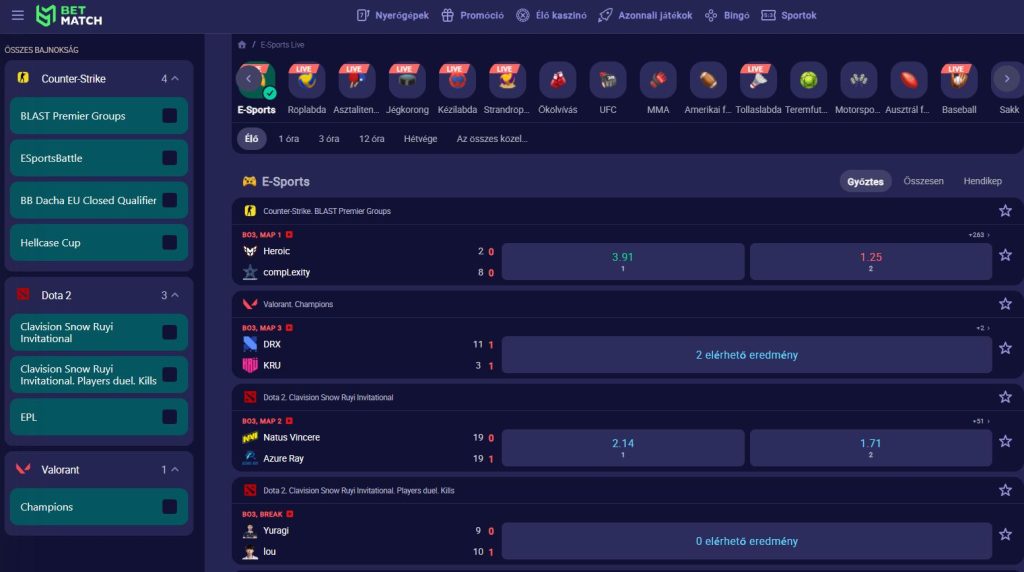Open Bingó in the top navigation

tap(727, 15)
